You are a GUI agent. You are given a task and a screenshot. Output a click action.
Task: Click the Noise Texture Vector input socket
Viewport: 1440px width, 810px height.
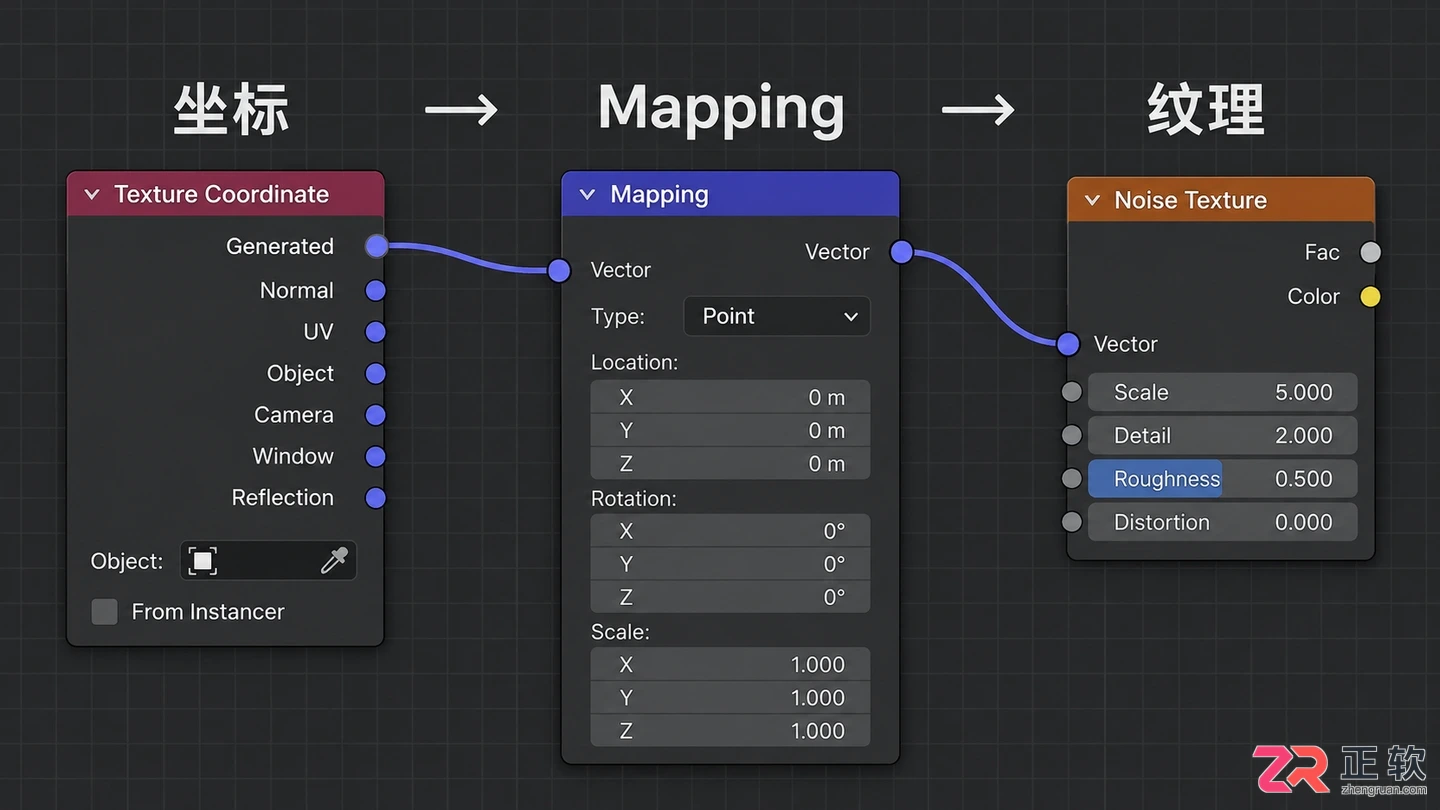(x=1068, y=344)
